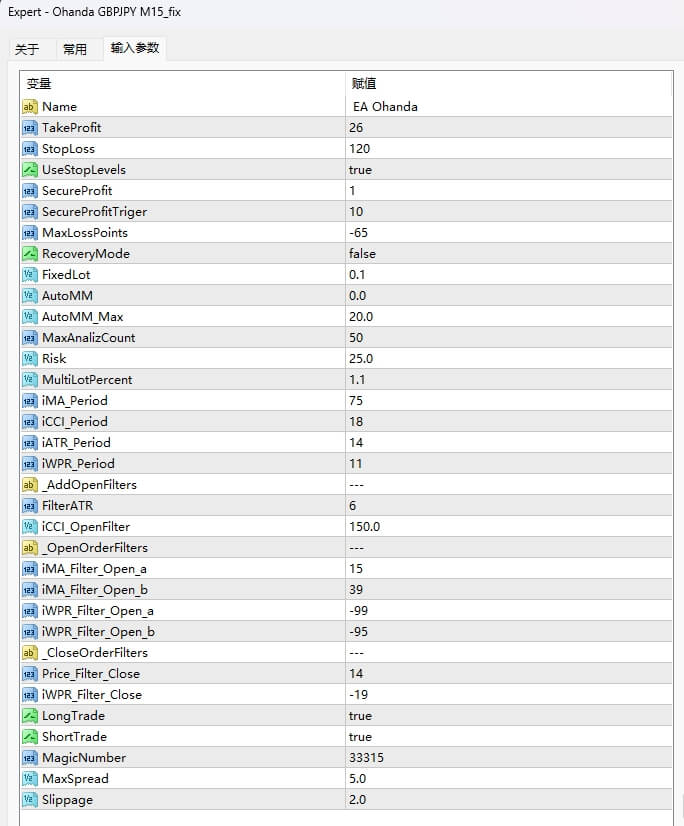This screenshot has height=826, width=684.
Task: Toggle the RecoveryMode false value
Action: pyautogui.click(x=363, y=254)
